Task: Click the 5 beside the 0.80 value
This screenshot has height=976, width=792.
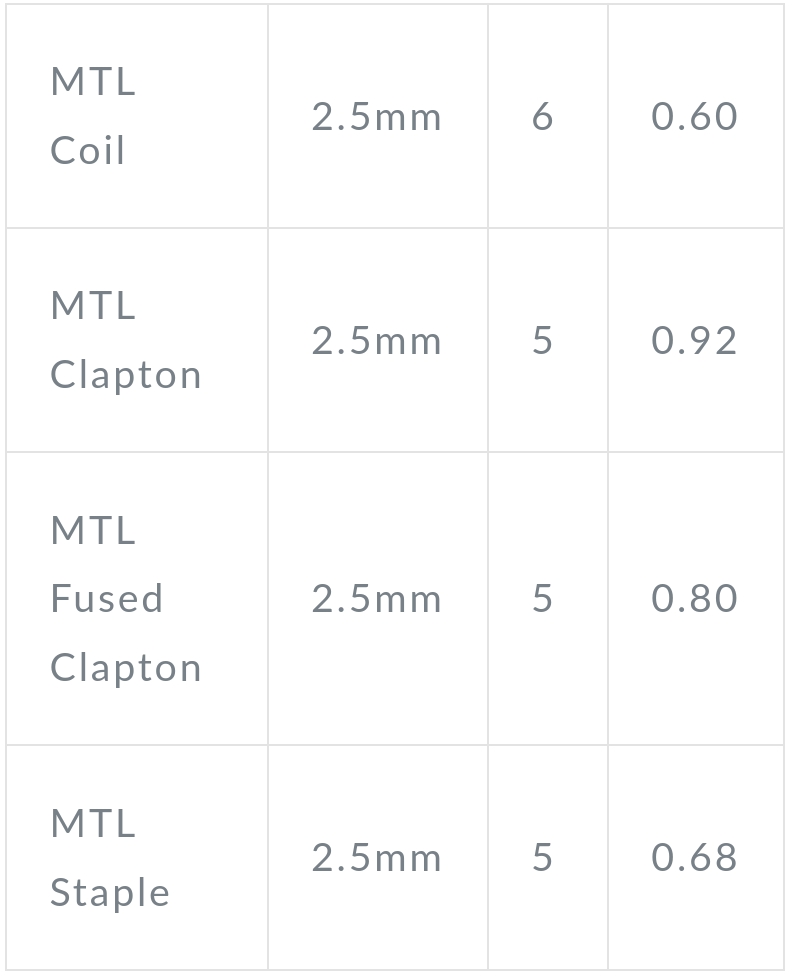Action: point(542,599)
